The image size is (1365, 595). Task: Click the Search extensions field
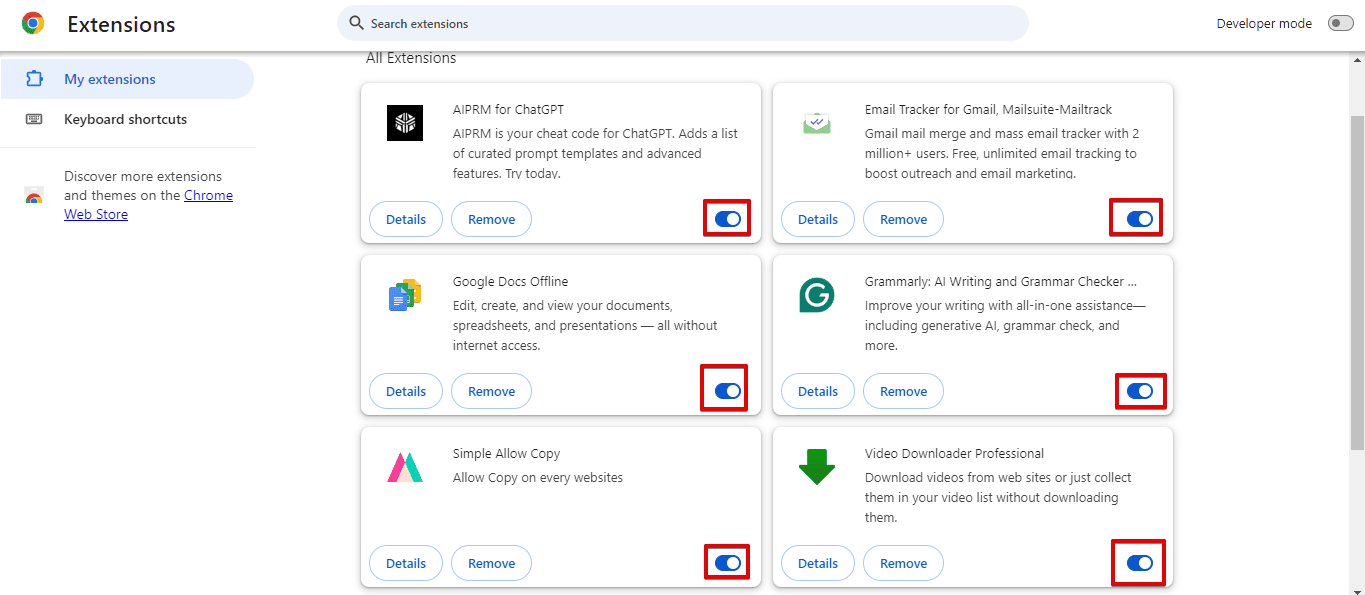tap(690, 23)
